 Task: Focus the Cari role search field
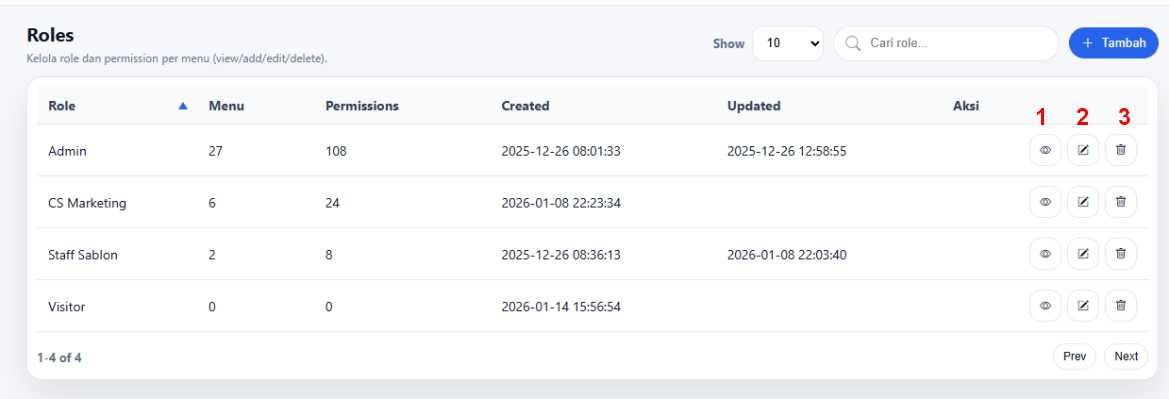click(x=946, y=43)
